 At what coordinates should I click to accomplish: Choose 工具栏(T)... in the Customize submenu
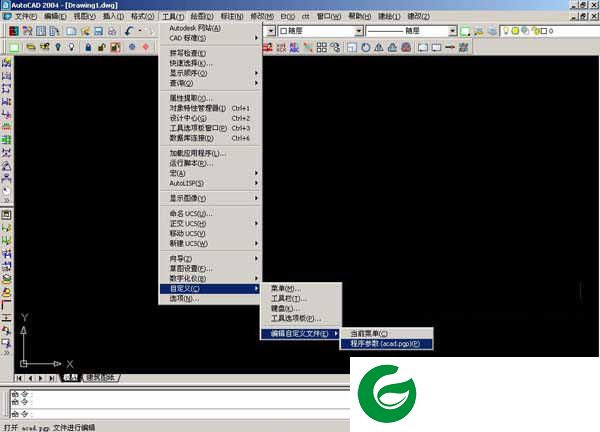tap(301, 298)
